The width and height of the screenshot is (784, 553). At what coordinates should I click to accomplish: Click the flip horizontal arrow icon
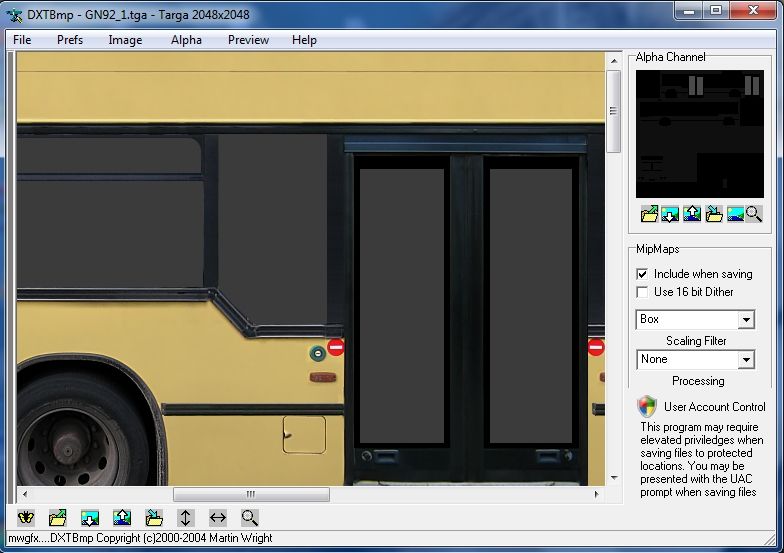click(x=217, y=518)
